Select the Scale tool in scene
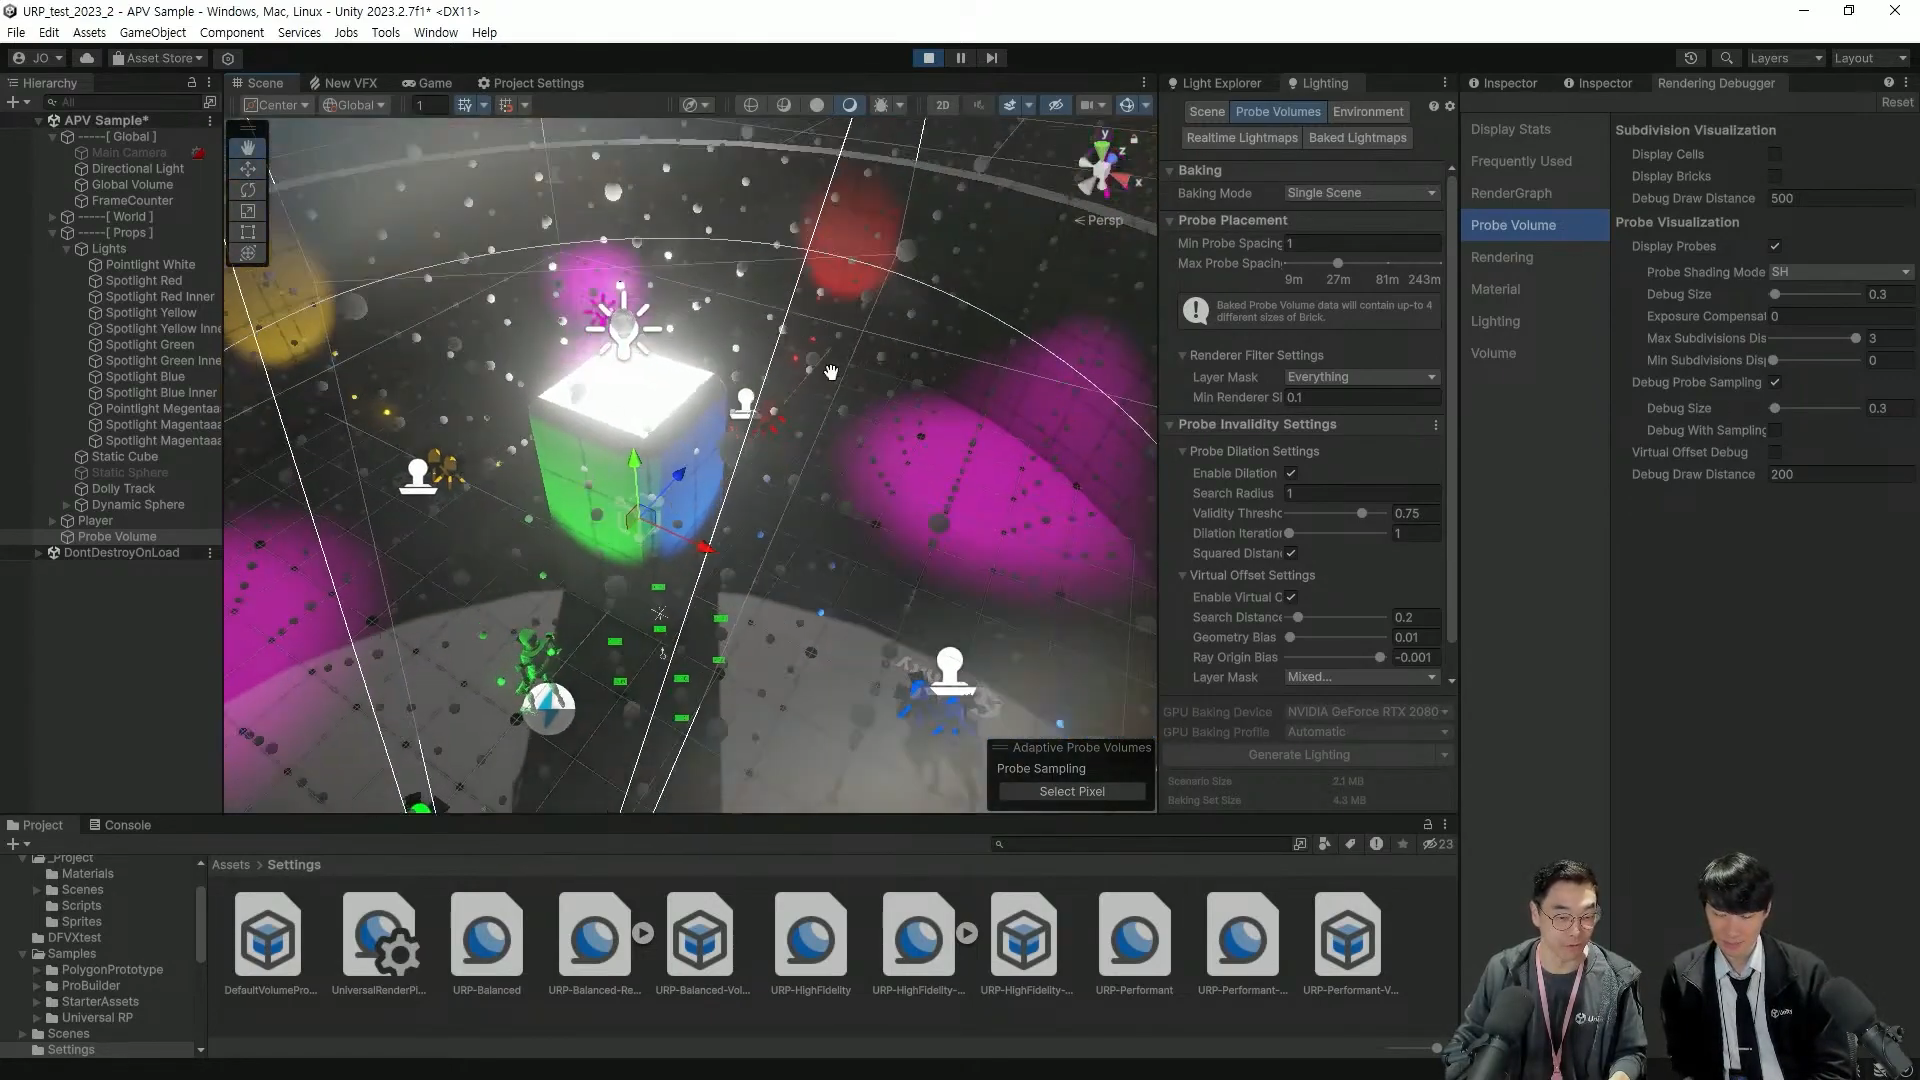The width and height of the screenshot is (1920, 1080). [248, 211]
